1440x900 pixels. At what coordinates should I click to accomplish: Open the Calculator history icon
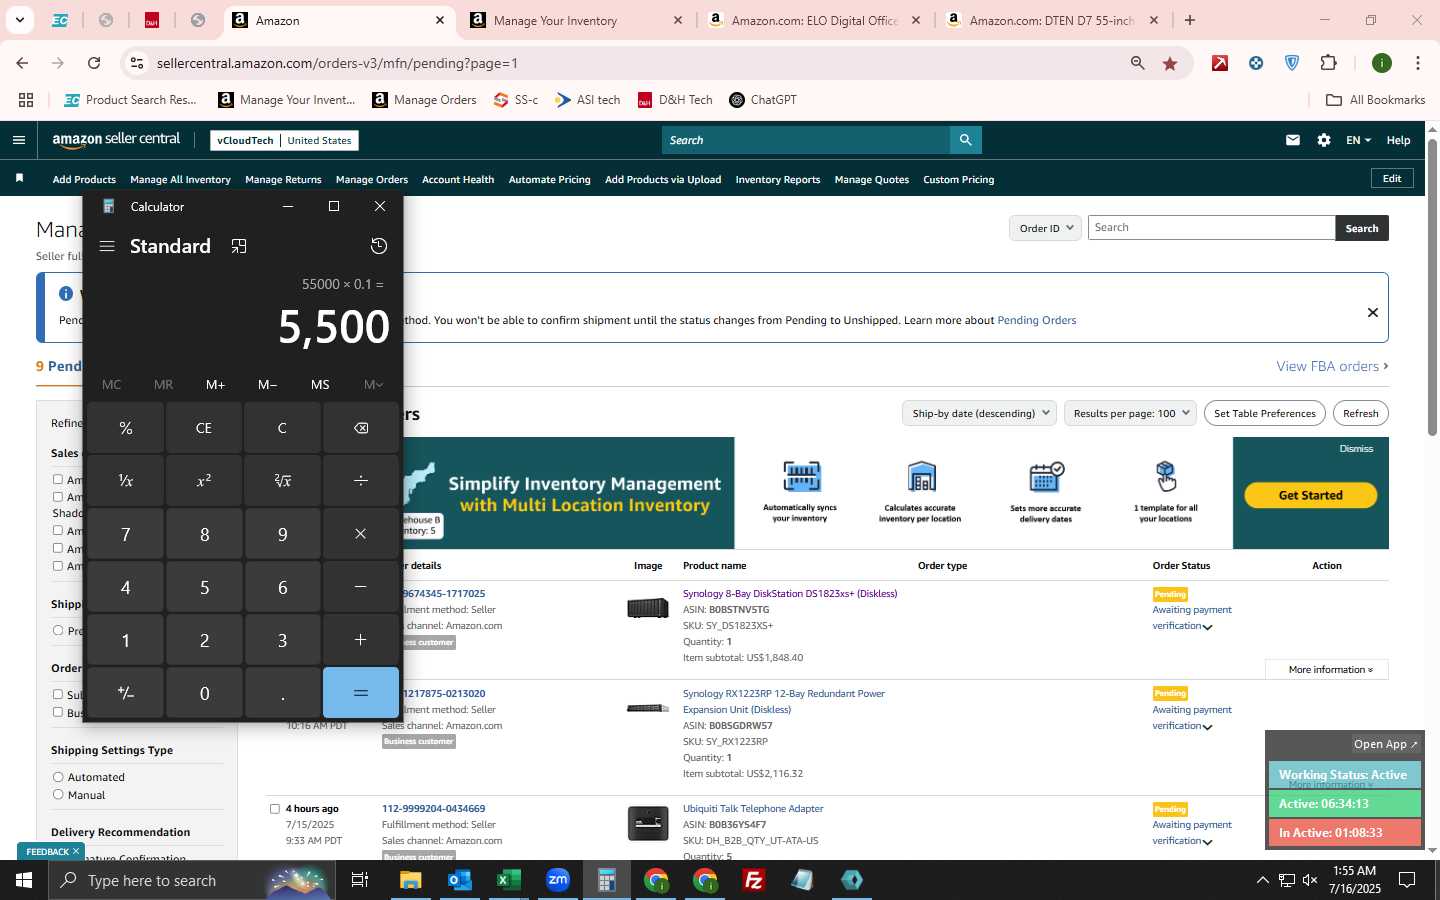coord(379,246)
